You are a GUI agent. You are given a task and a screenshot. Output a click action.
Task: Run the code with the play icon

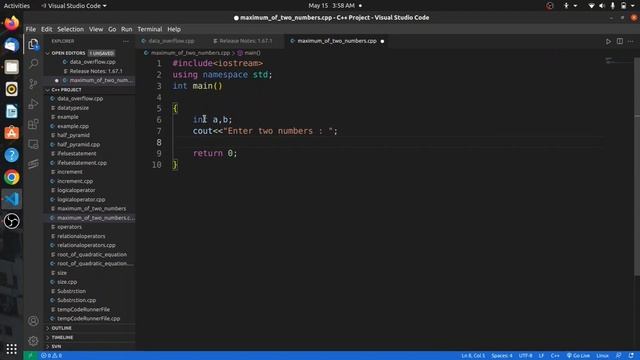point(608,41)
